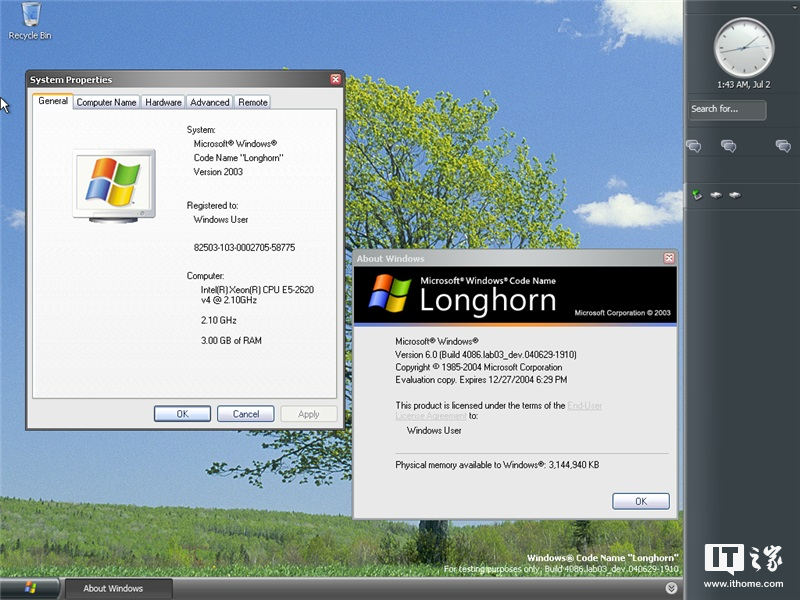Screen dimensions: 800x600
Task: Switch to the Computer Name tab
Action: coord(107,102)
